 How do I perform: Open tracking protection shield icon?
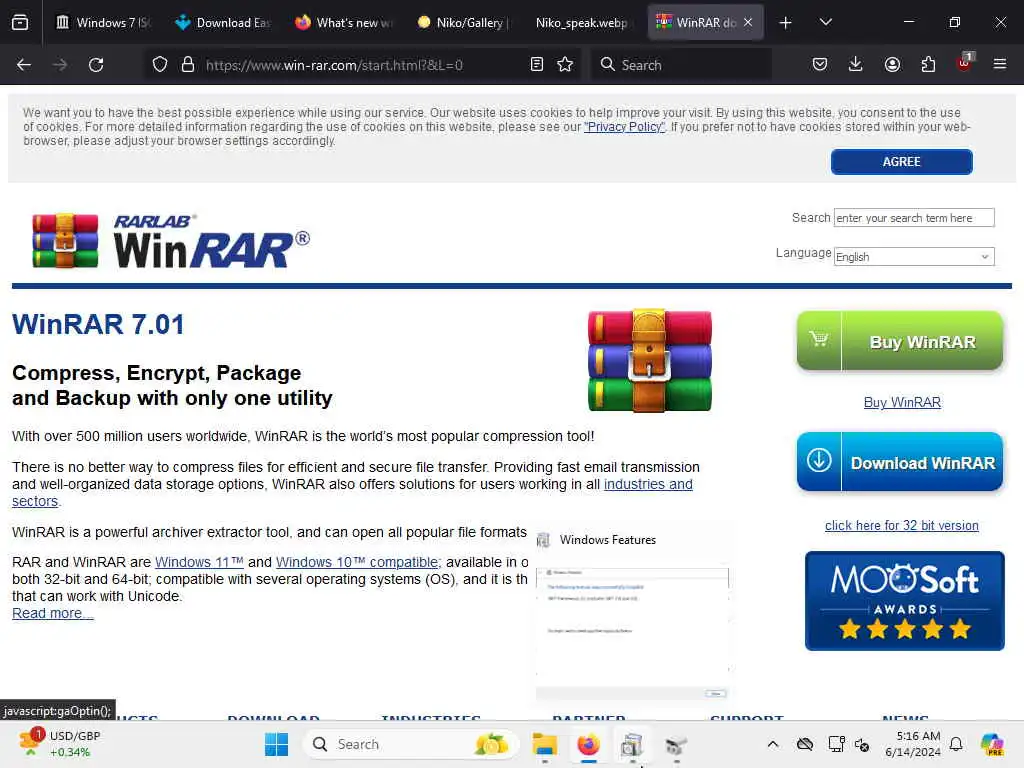coord(160,65)
